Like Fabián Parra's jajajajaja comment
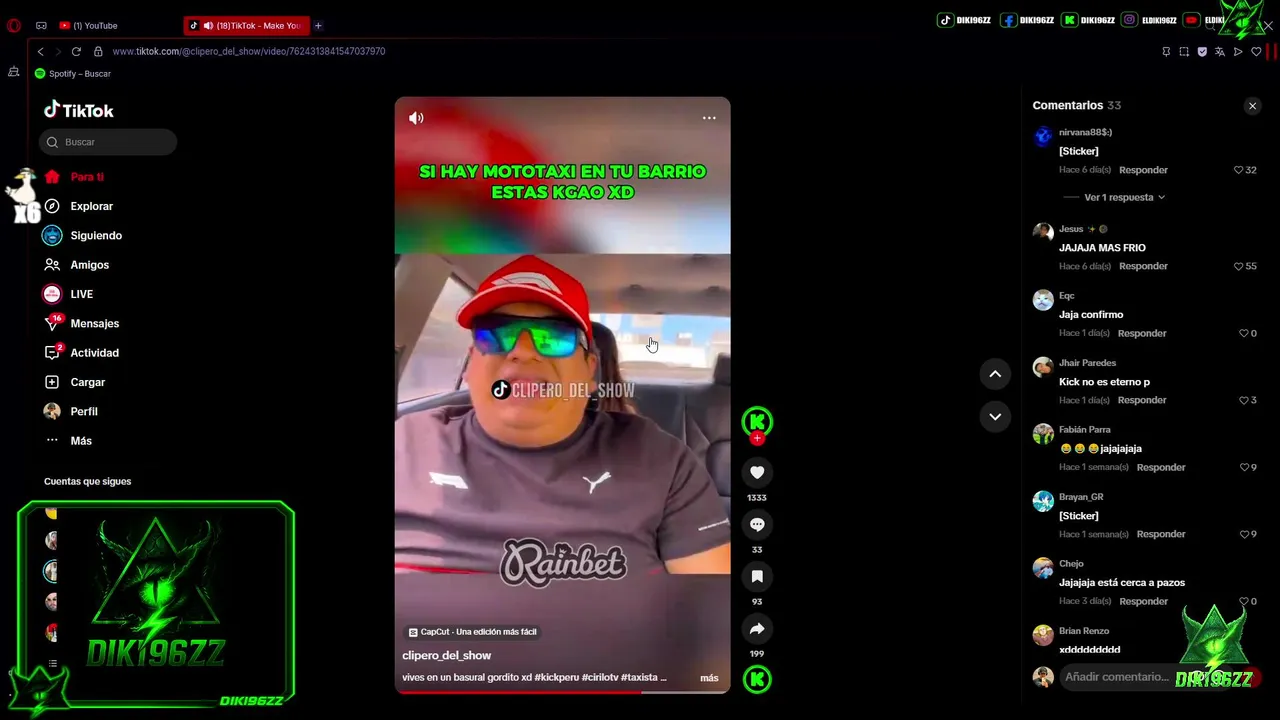 click(1243, 467)
